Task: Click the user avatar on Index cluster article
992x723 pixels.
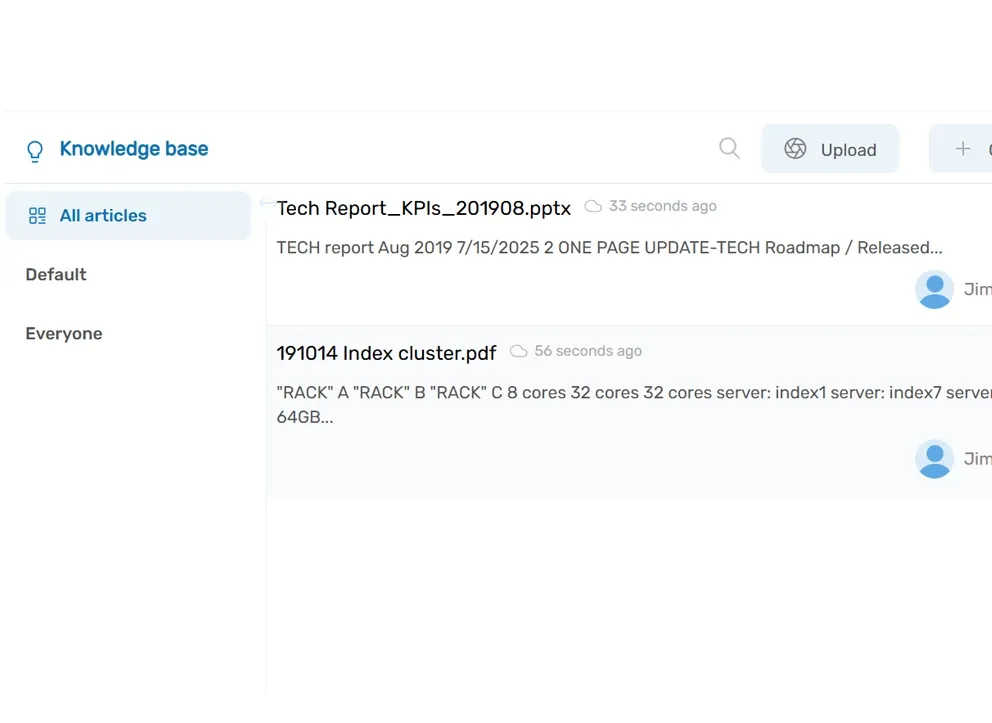Action: pos(934,459)
